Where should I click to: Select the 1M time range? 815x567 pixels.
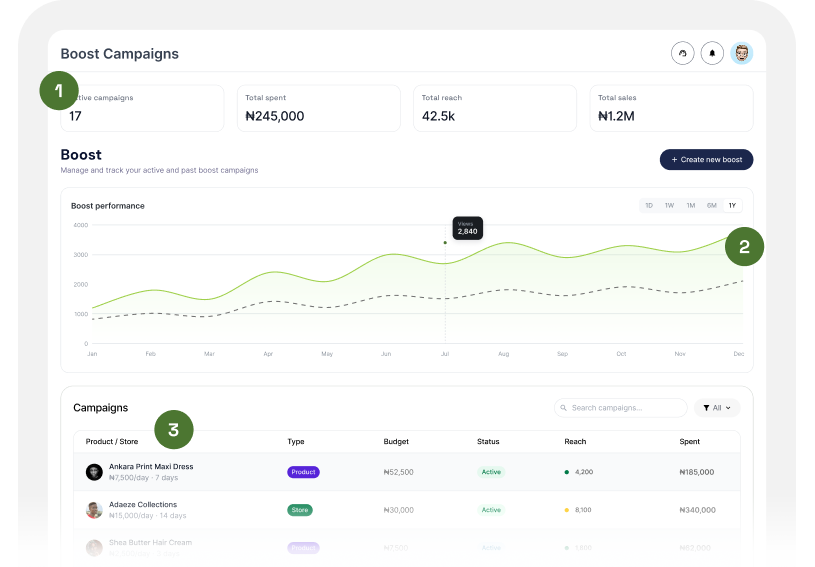click(x=690, y=205)
